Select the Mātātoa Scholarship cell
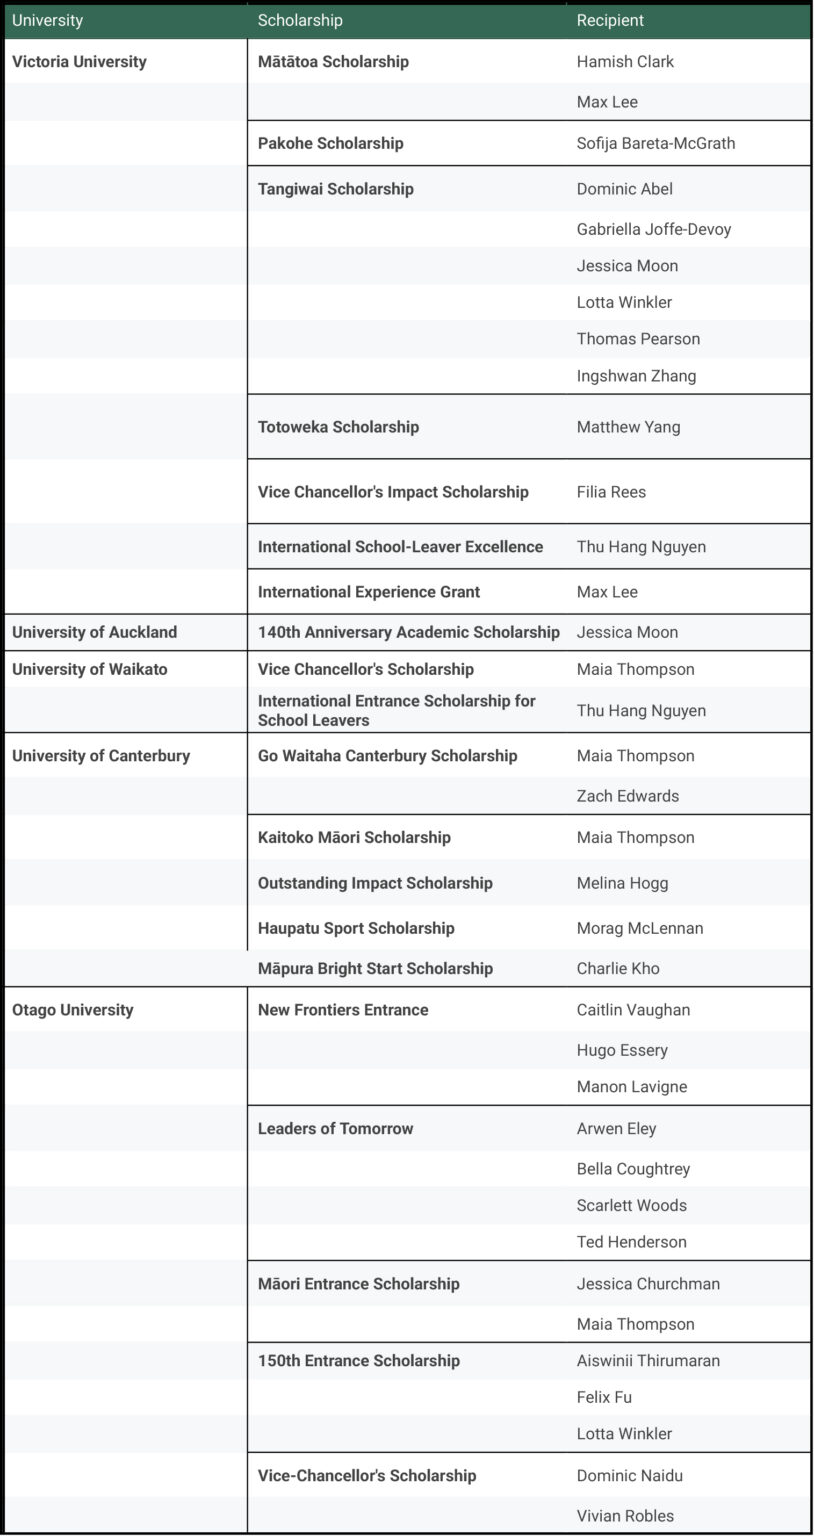The height and width of the screenshot is (1536, 814). pos(333,62)
